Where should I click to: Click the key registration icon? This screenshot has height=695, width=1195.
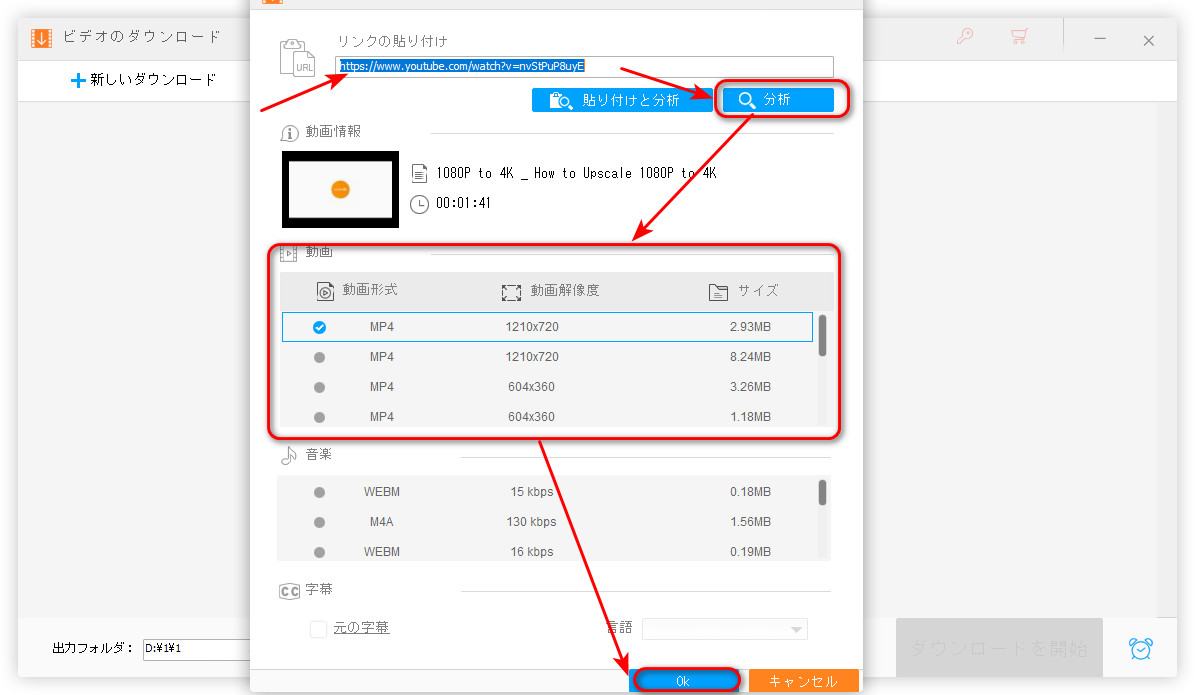point(965,38)
